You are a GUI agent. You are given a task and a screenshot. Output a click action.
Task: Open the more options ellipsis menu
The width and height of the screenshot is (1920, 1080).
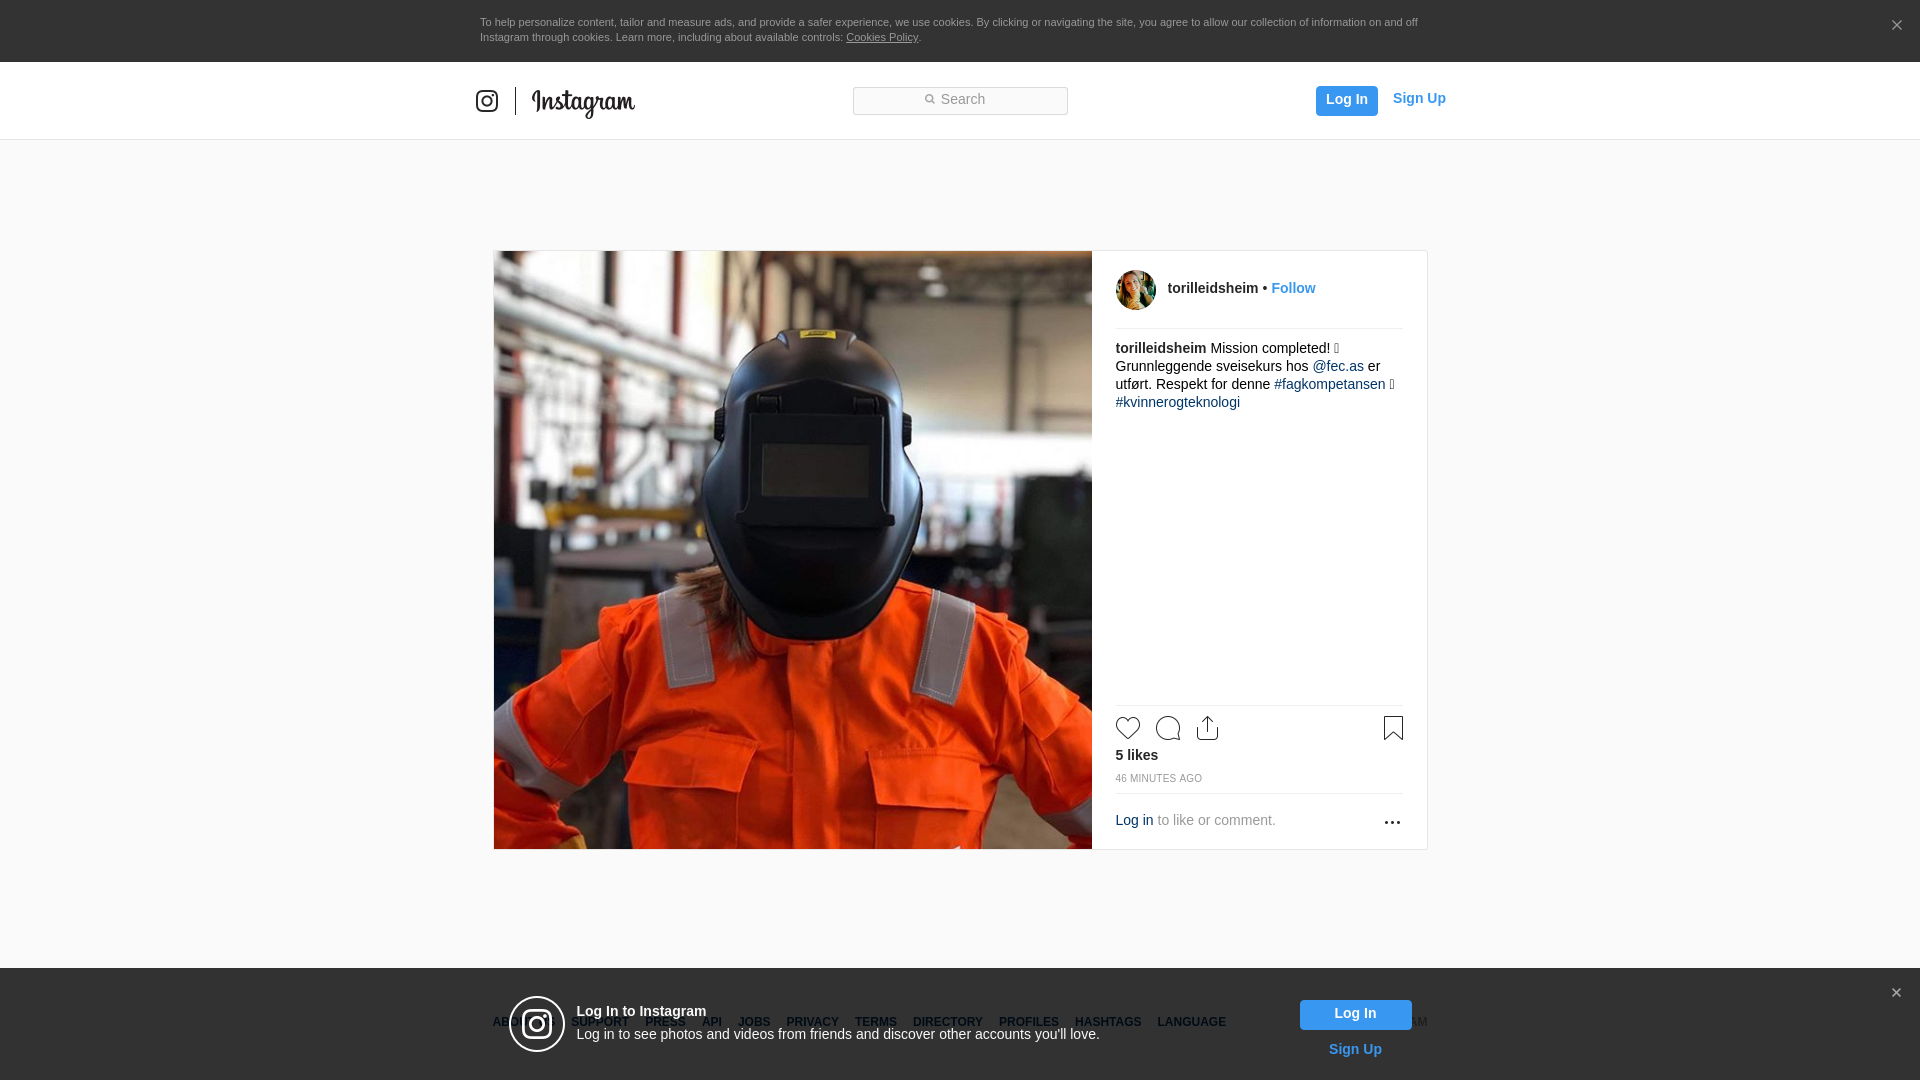[x=1392, y=822]
